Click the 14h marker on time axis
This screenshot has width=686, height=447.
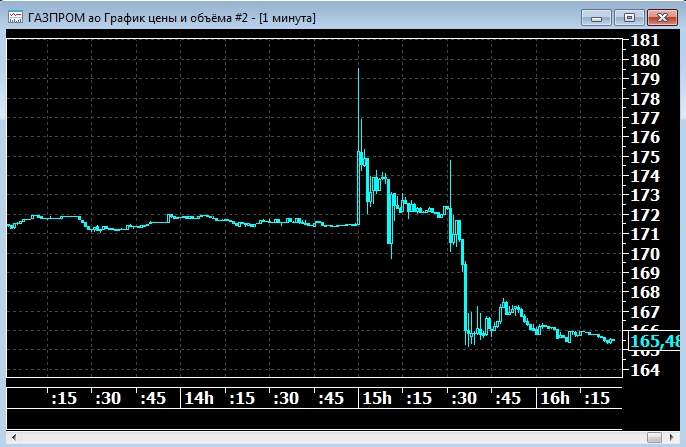coord(198,398)
